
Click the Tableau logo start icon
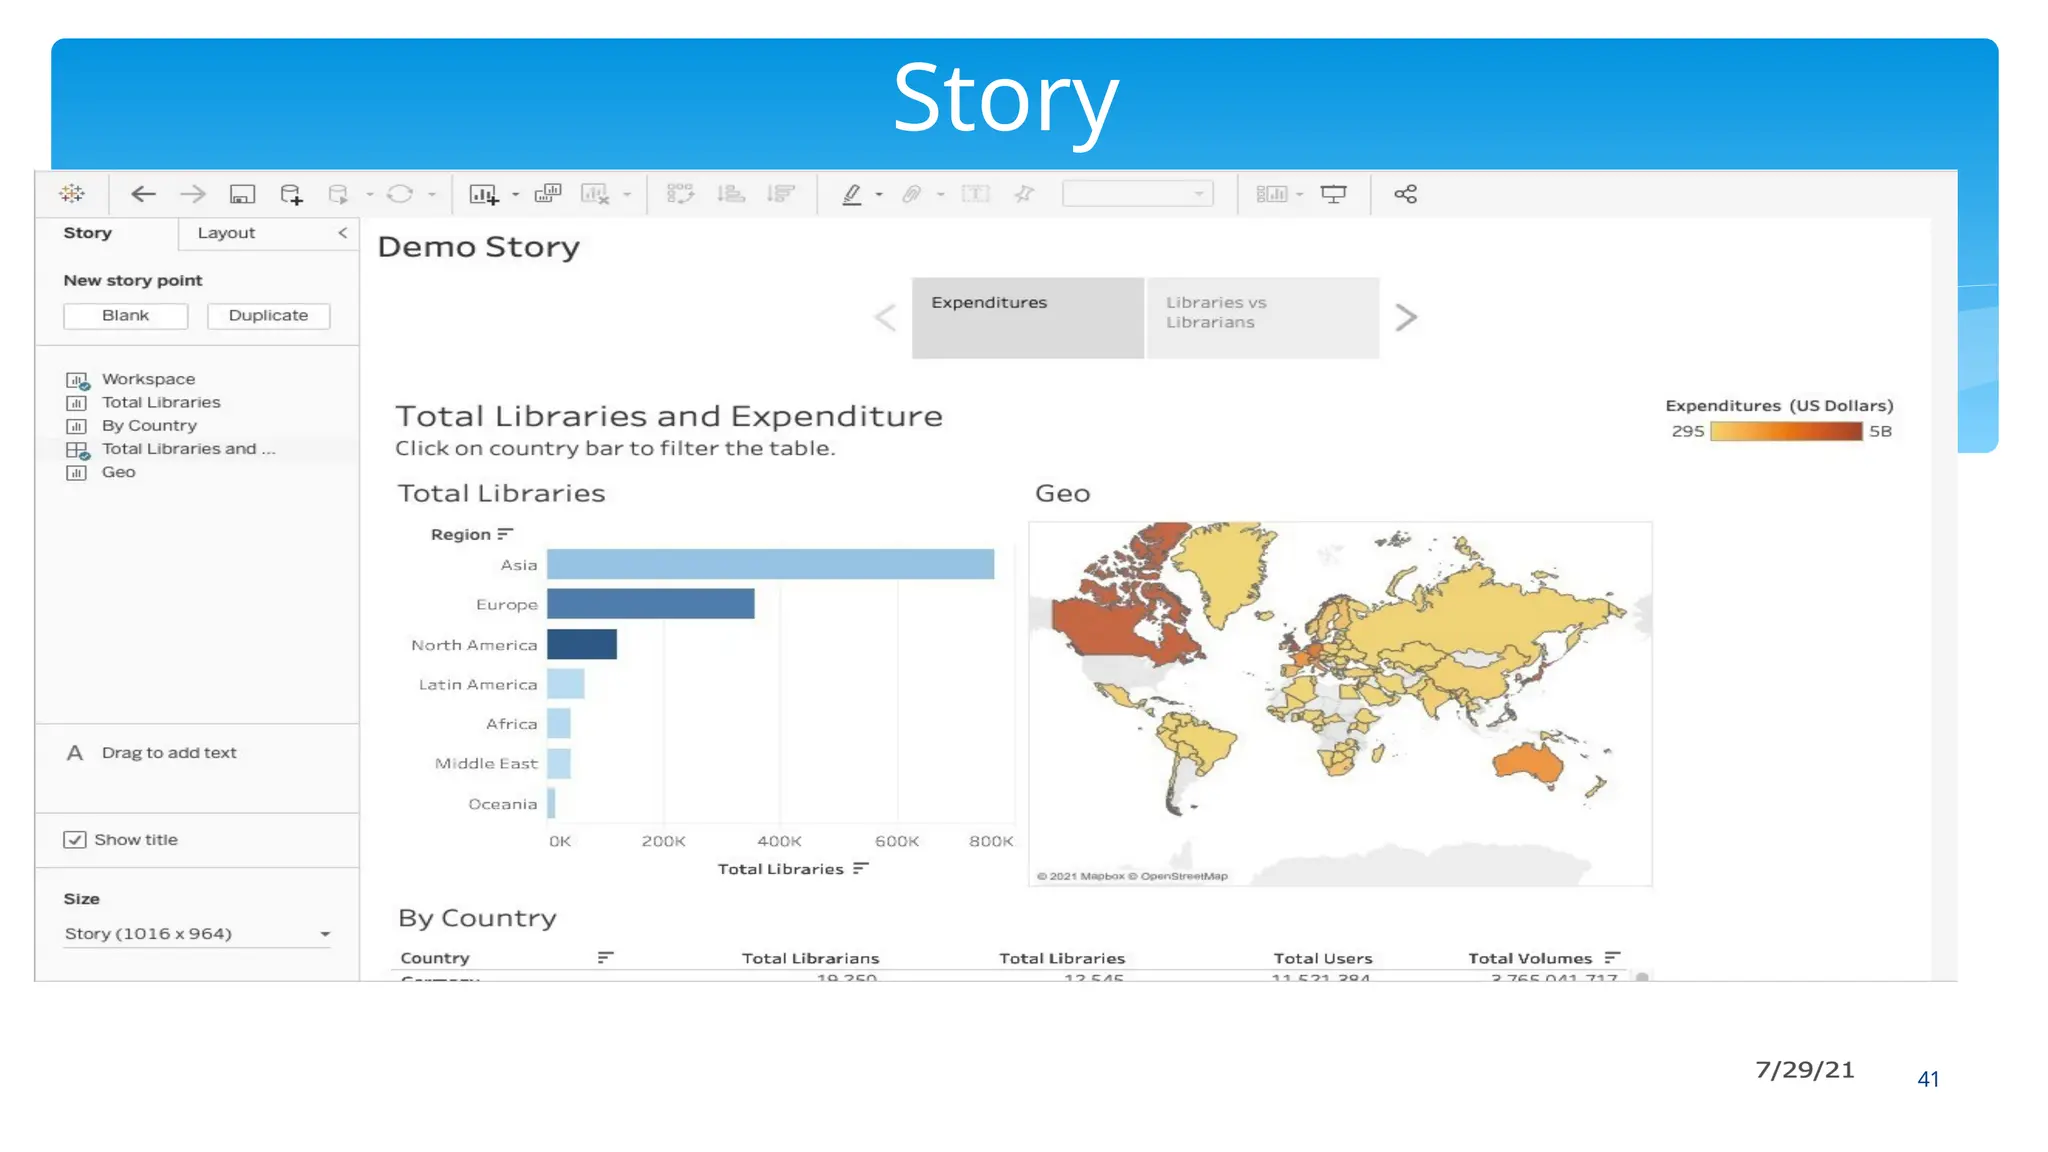coord(72,194)
